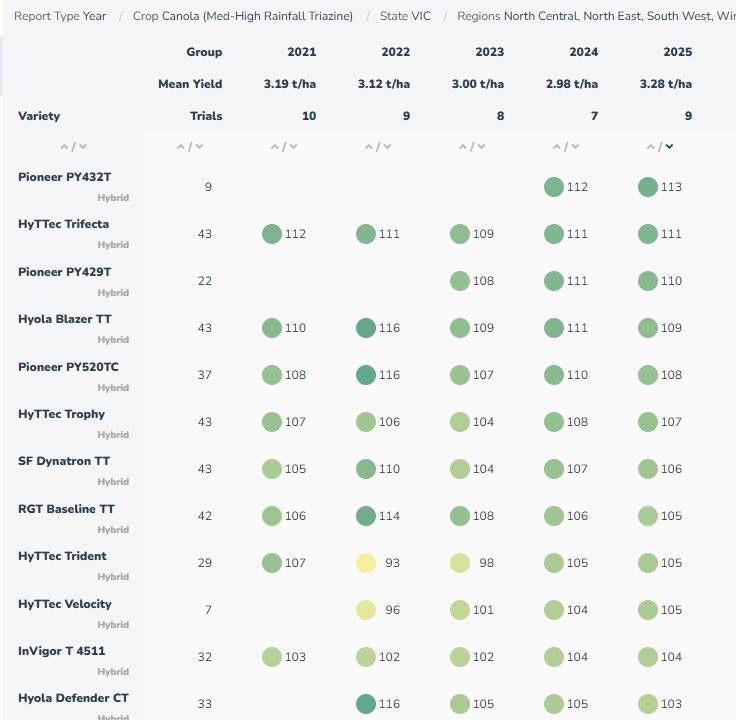Select the HyTTec Velocity variety name
Viewport: 736px width, 720px height.
click(x=65, y=604)
